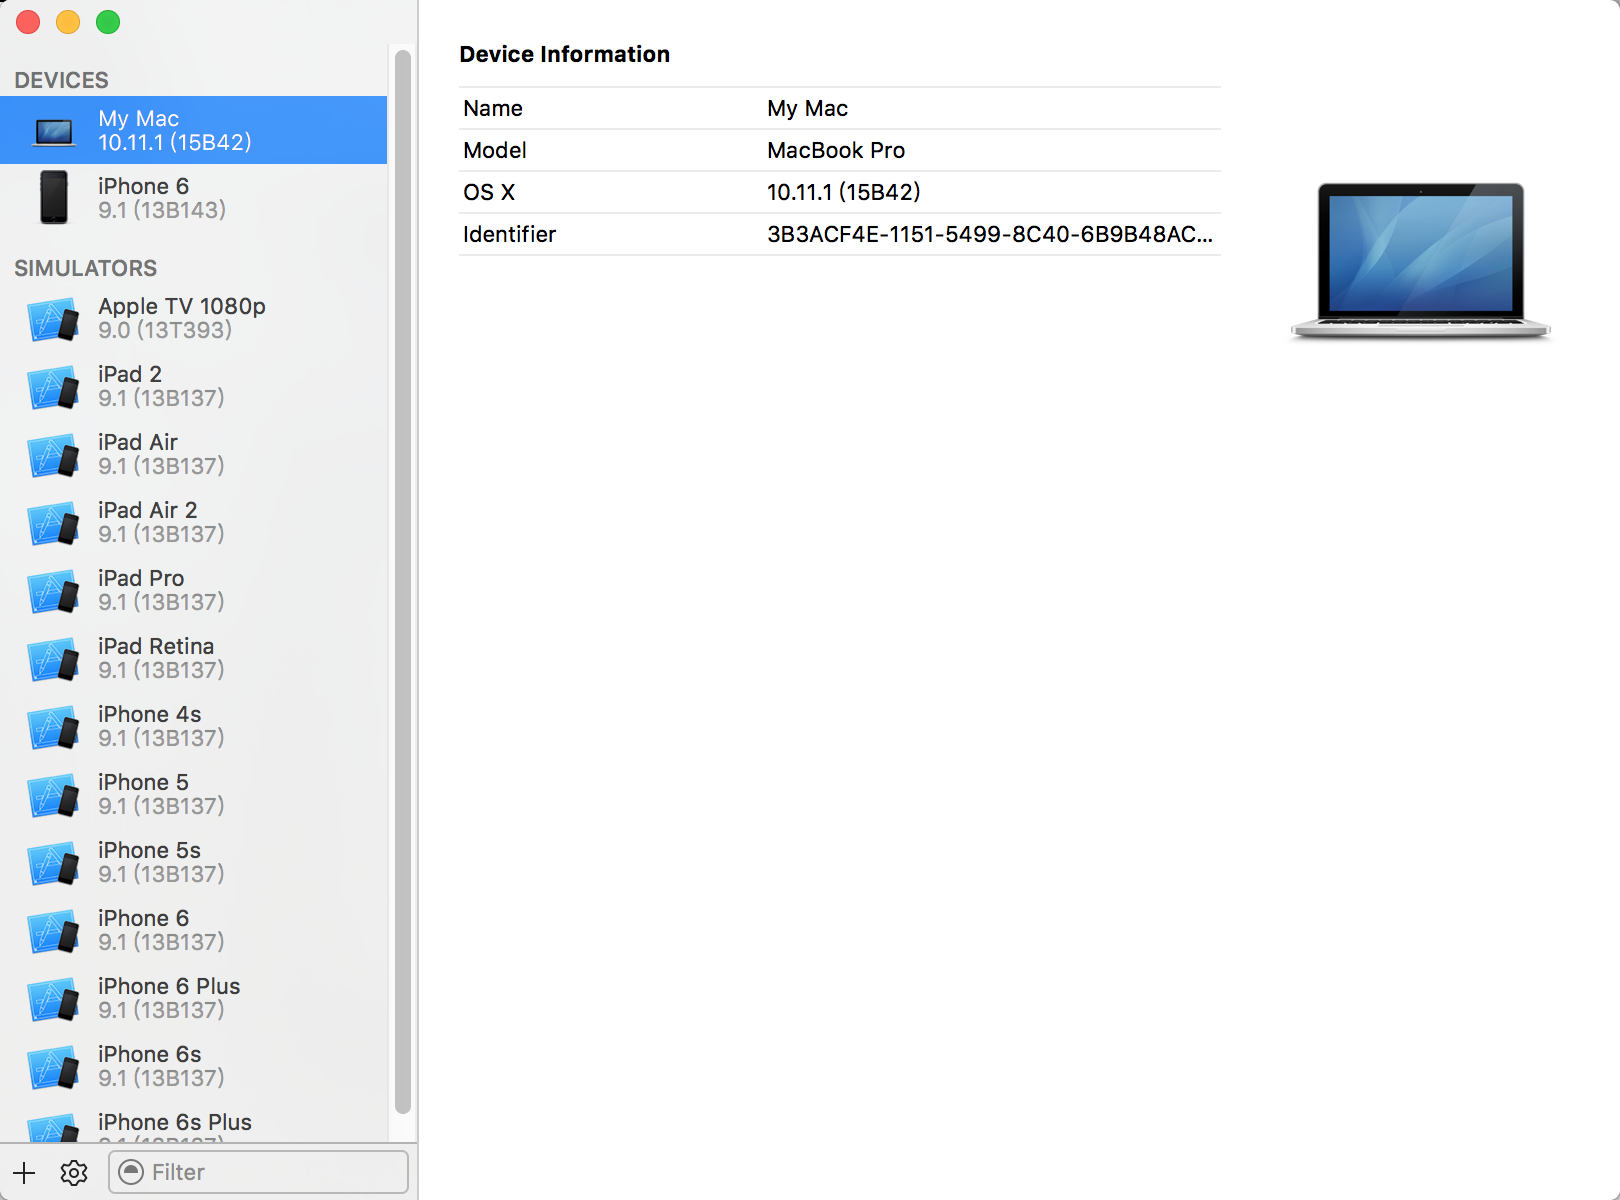The image size is (1620, 1200).
Task: Click the filter icon in the search field
Action: (x=131, y=1171)
